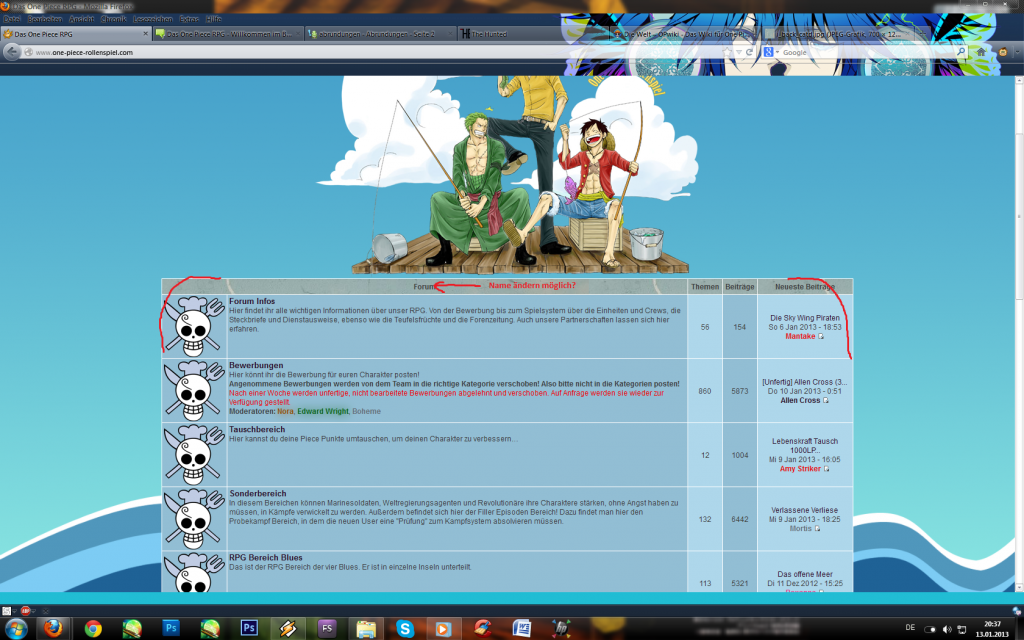Open the purple FS app in taskbar
Screen dimensions: 1024x640
pyautogui.click(x=327, y=628)
